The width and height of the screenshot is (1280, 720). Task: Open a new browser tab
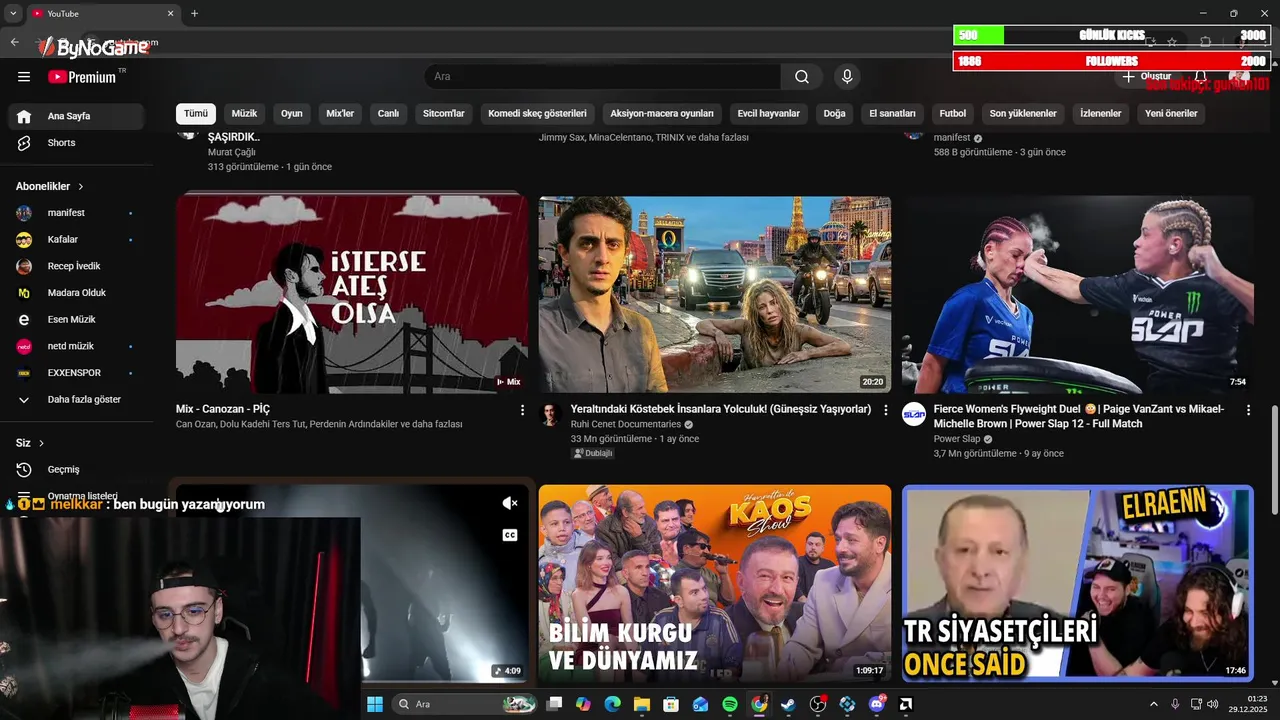(x=194, y=14)
